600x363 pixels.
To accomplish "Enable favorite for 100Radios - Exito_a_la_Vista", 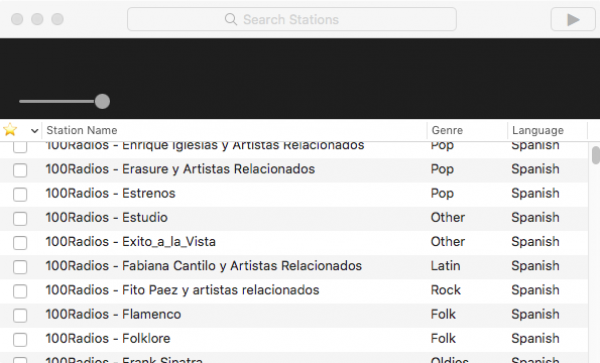I will [20, 243].
